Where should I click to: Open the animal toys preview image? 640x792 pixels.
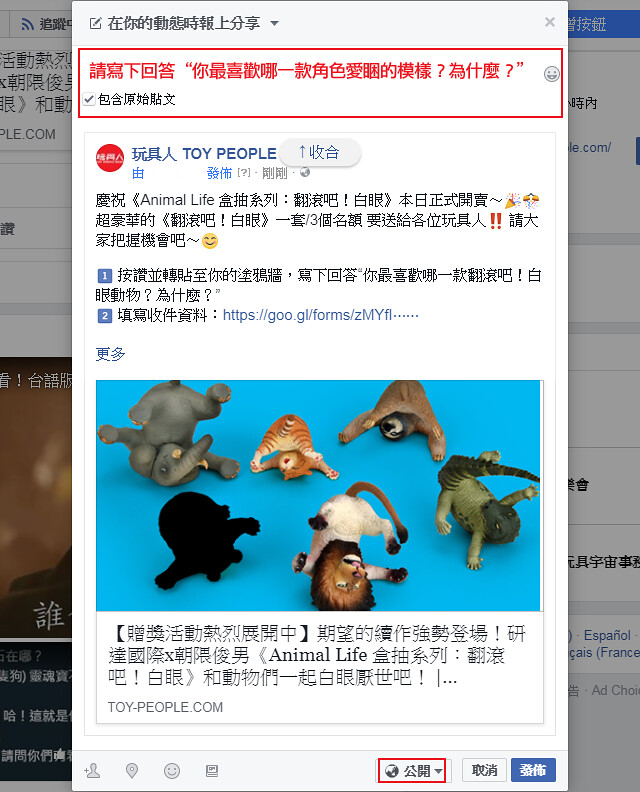coord(318,496)
